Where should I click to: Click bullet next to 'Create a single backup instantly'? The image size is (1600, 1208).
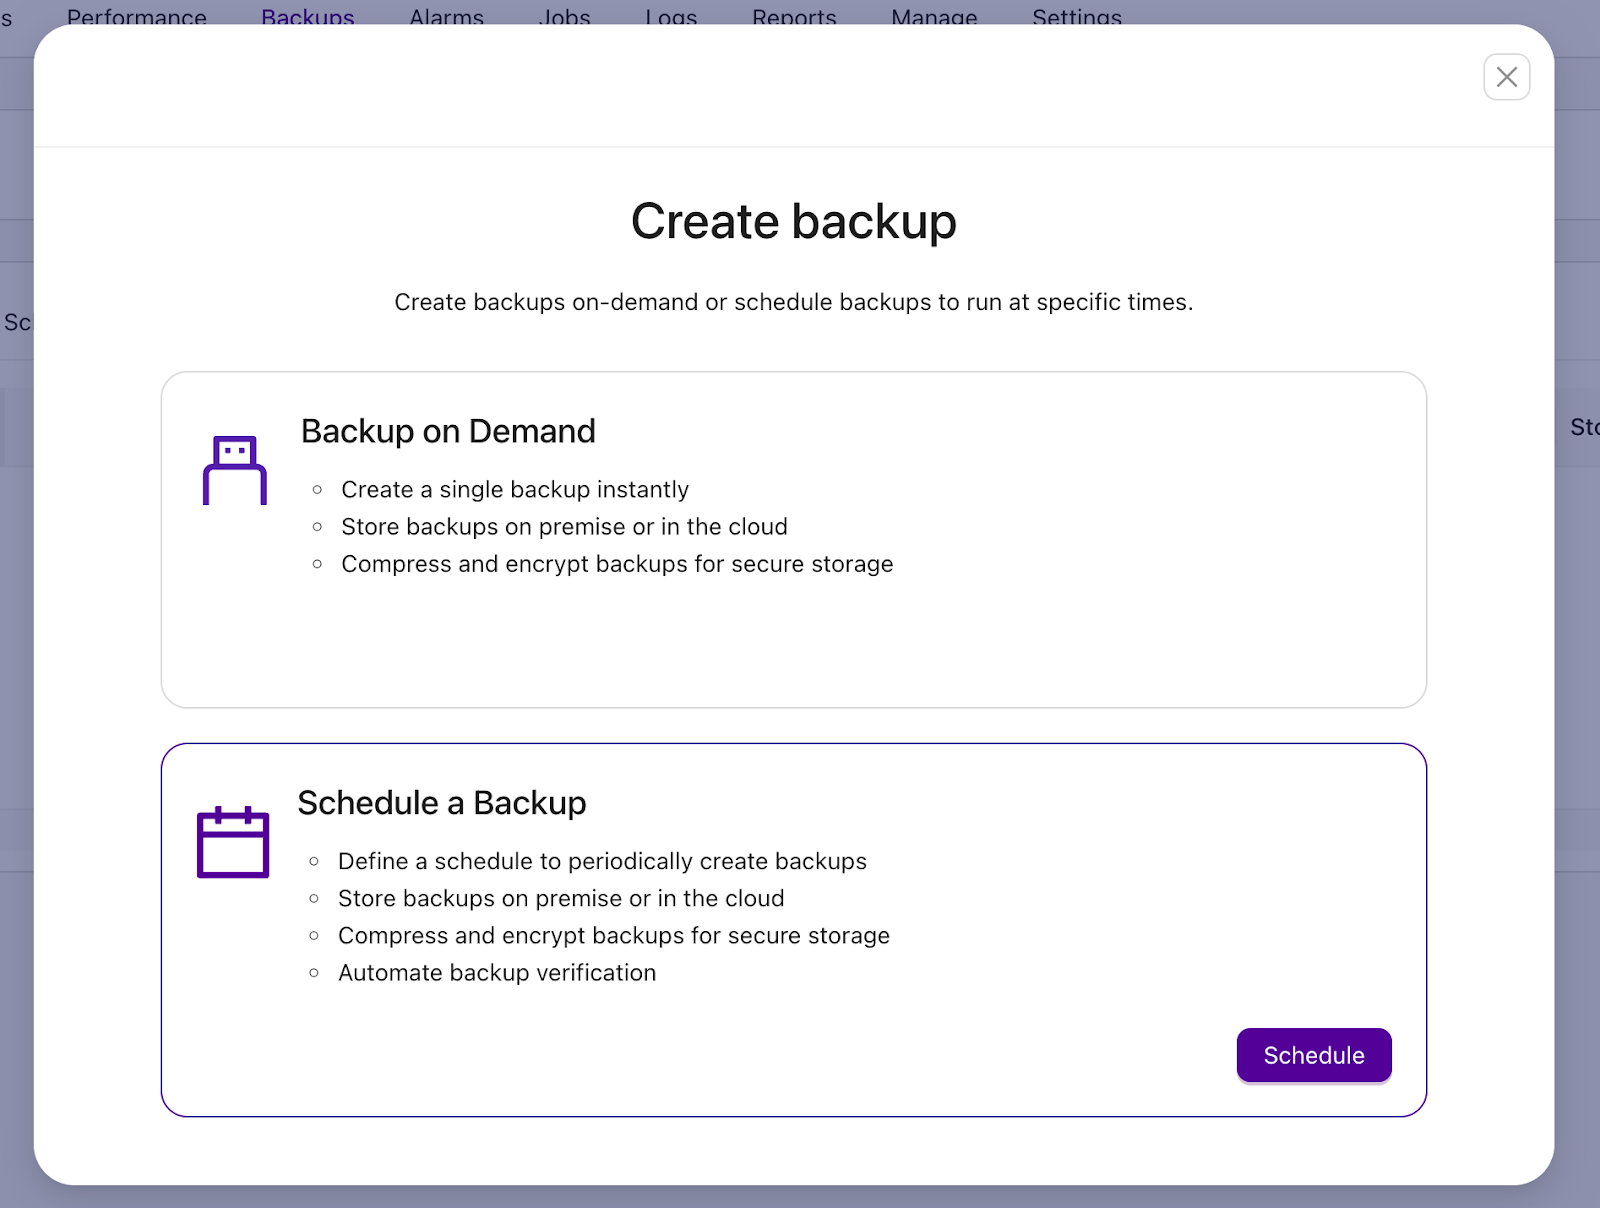[318, 488]
